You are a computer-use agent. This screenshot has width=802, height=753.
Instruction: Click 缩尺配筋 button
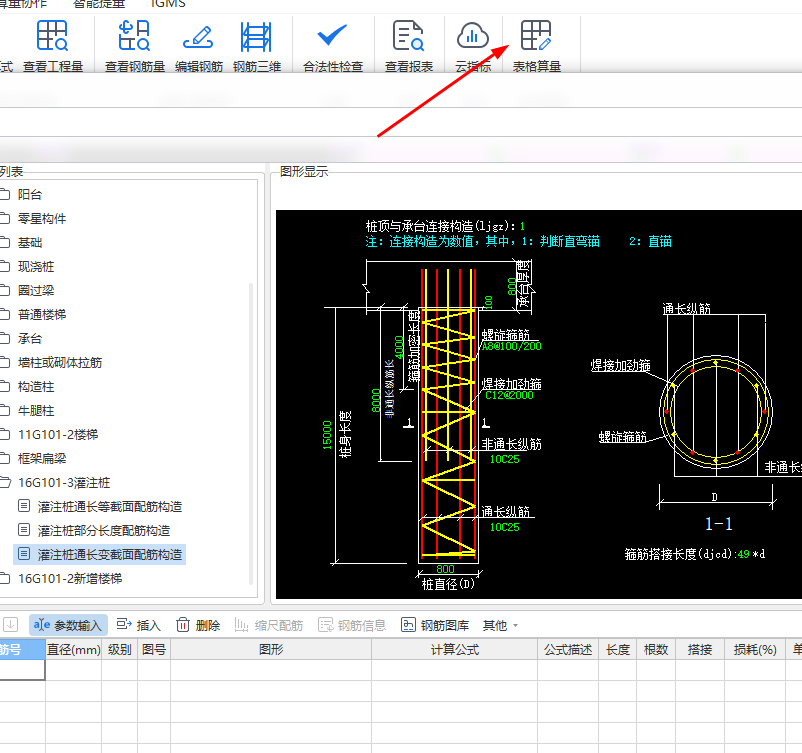269,625
